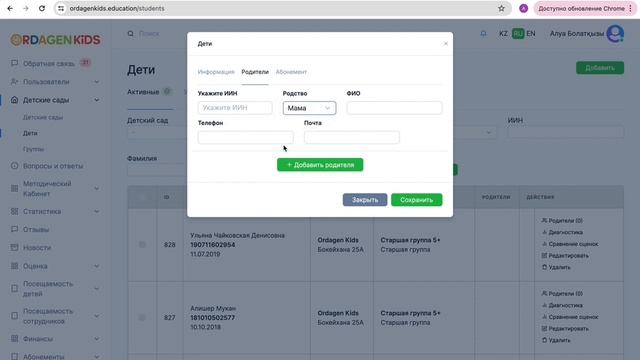Click the search magnifier icon
This screenshot has height=360, width=640.
pos(131,33)
